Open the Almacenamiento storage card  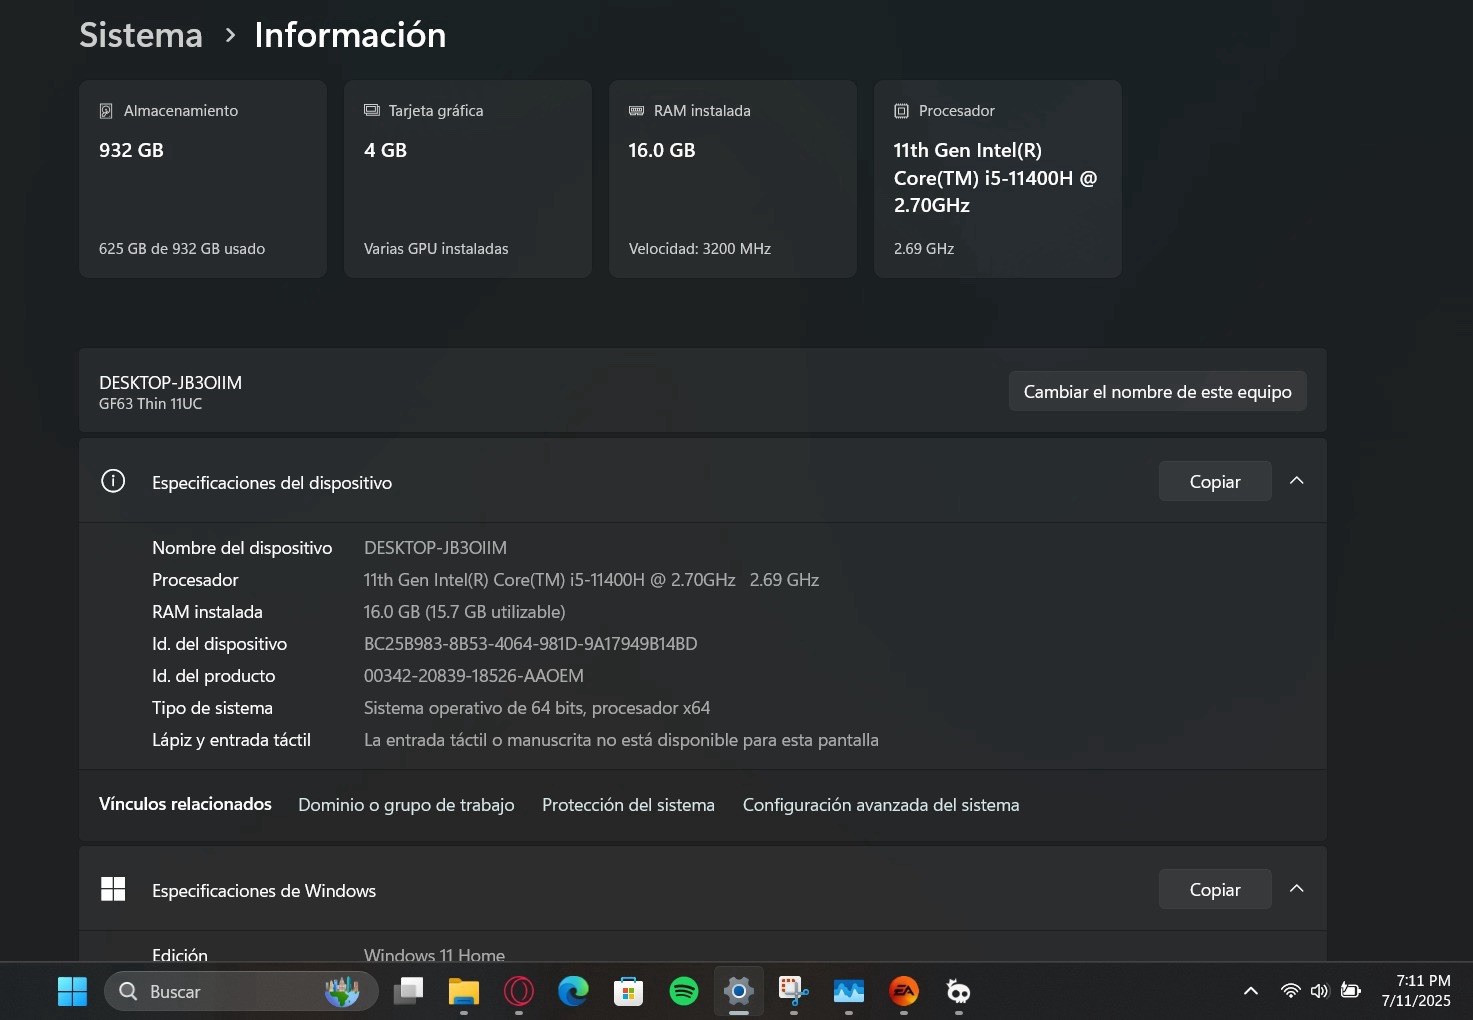[203, 179]
